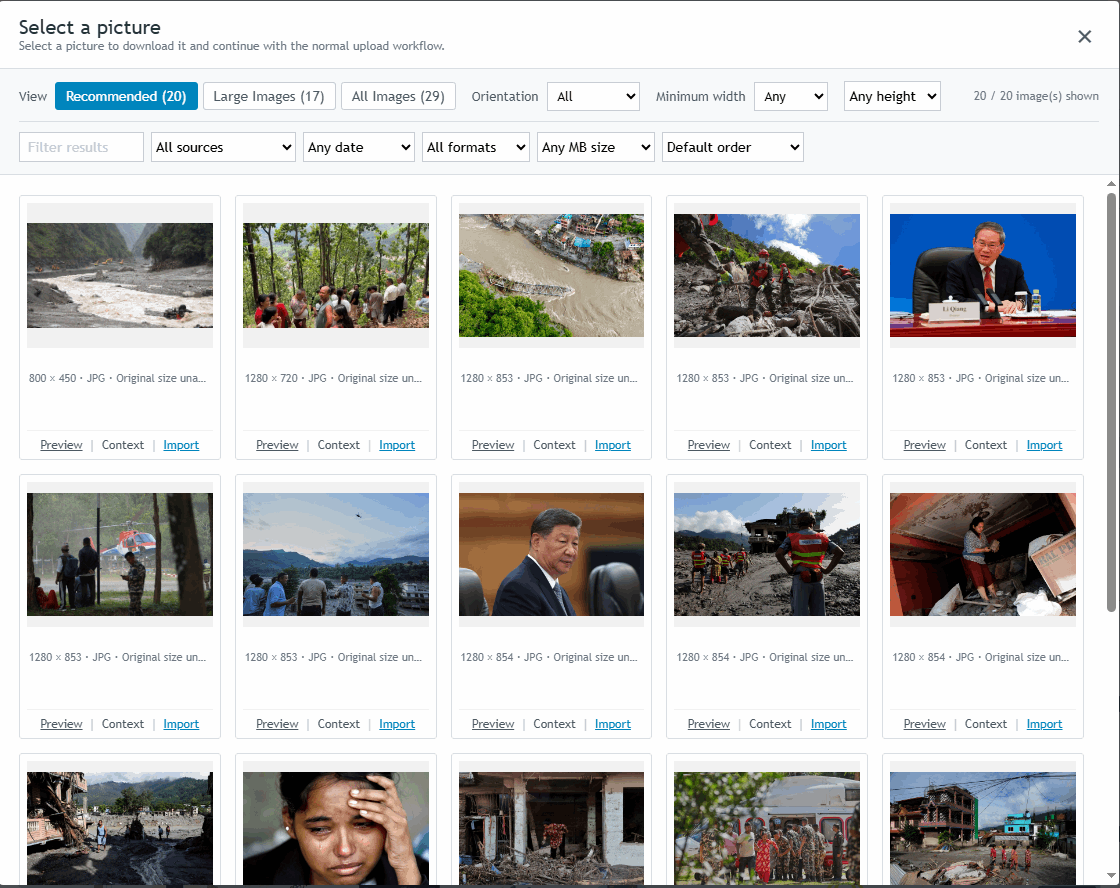Select thumbnail of damaged buildings with blue house
Viewport: 1120px width, 888px height.
(983, 829)
